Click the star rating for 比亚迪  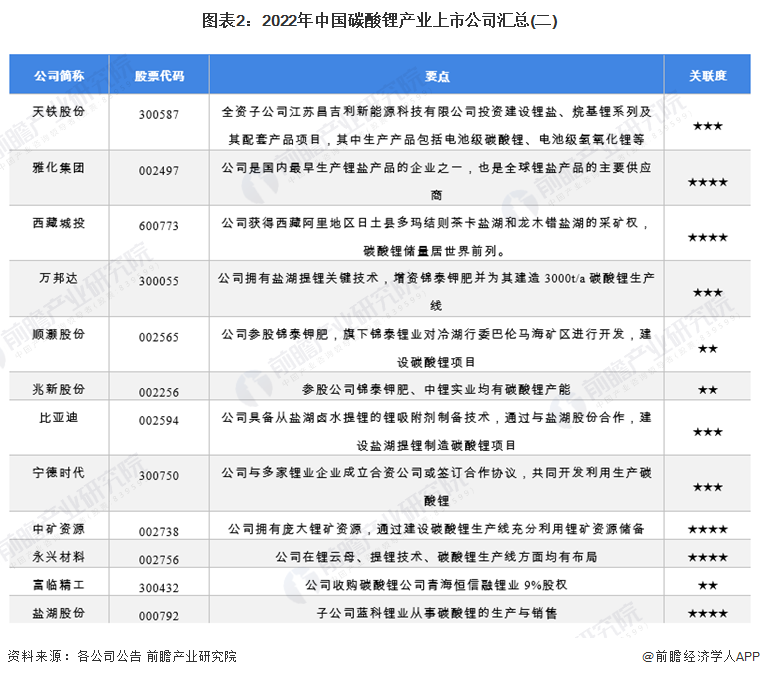click(x=708, y=432)
